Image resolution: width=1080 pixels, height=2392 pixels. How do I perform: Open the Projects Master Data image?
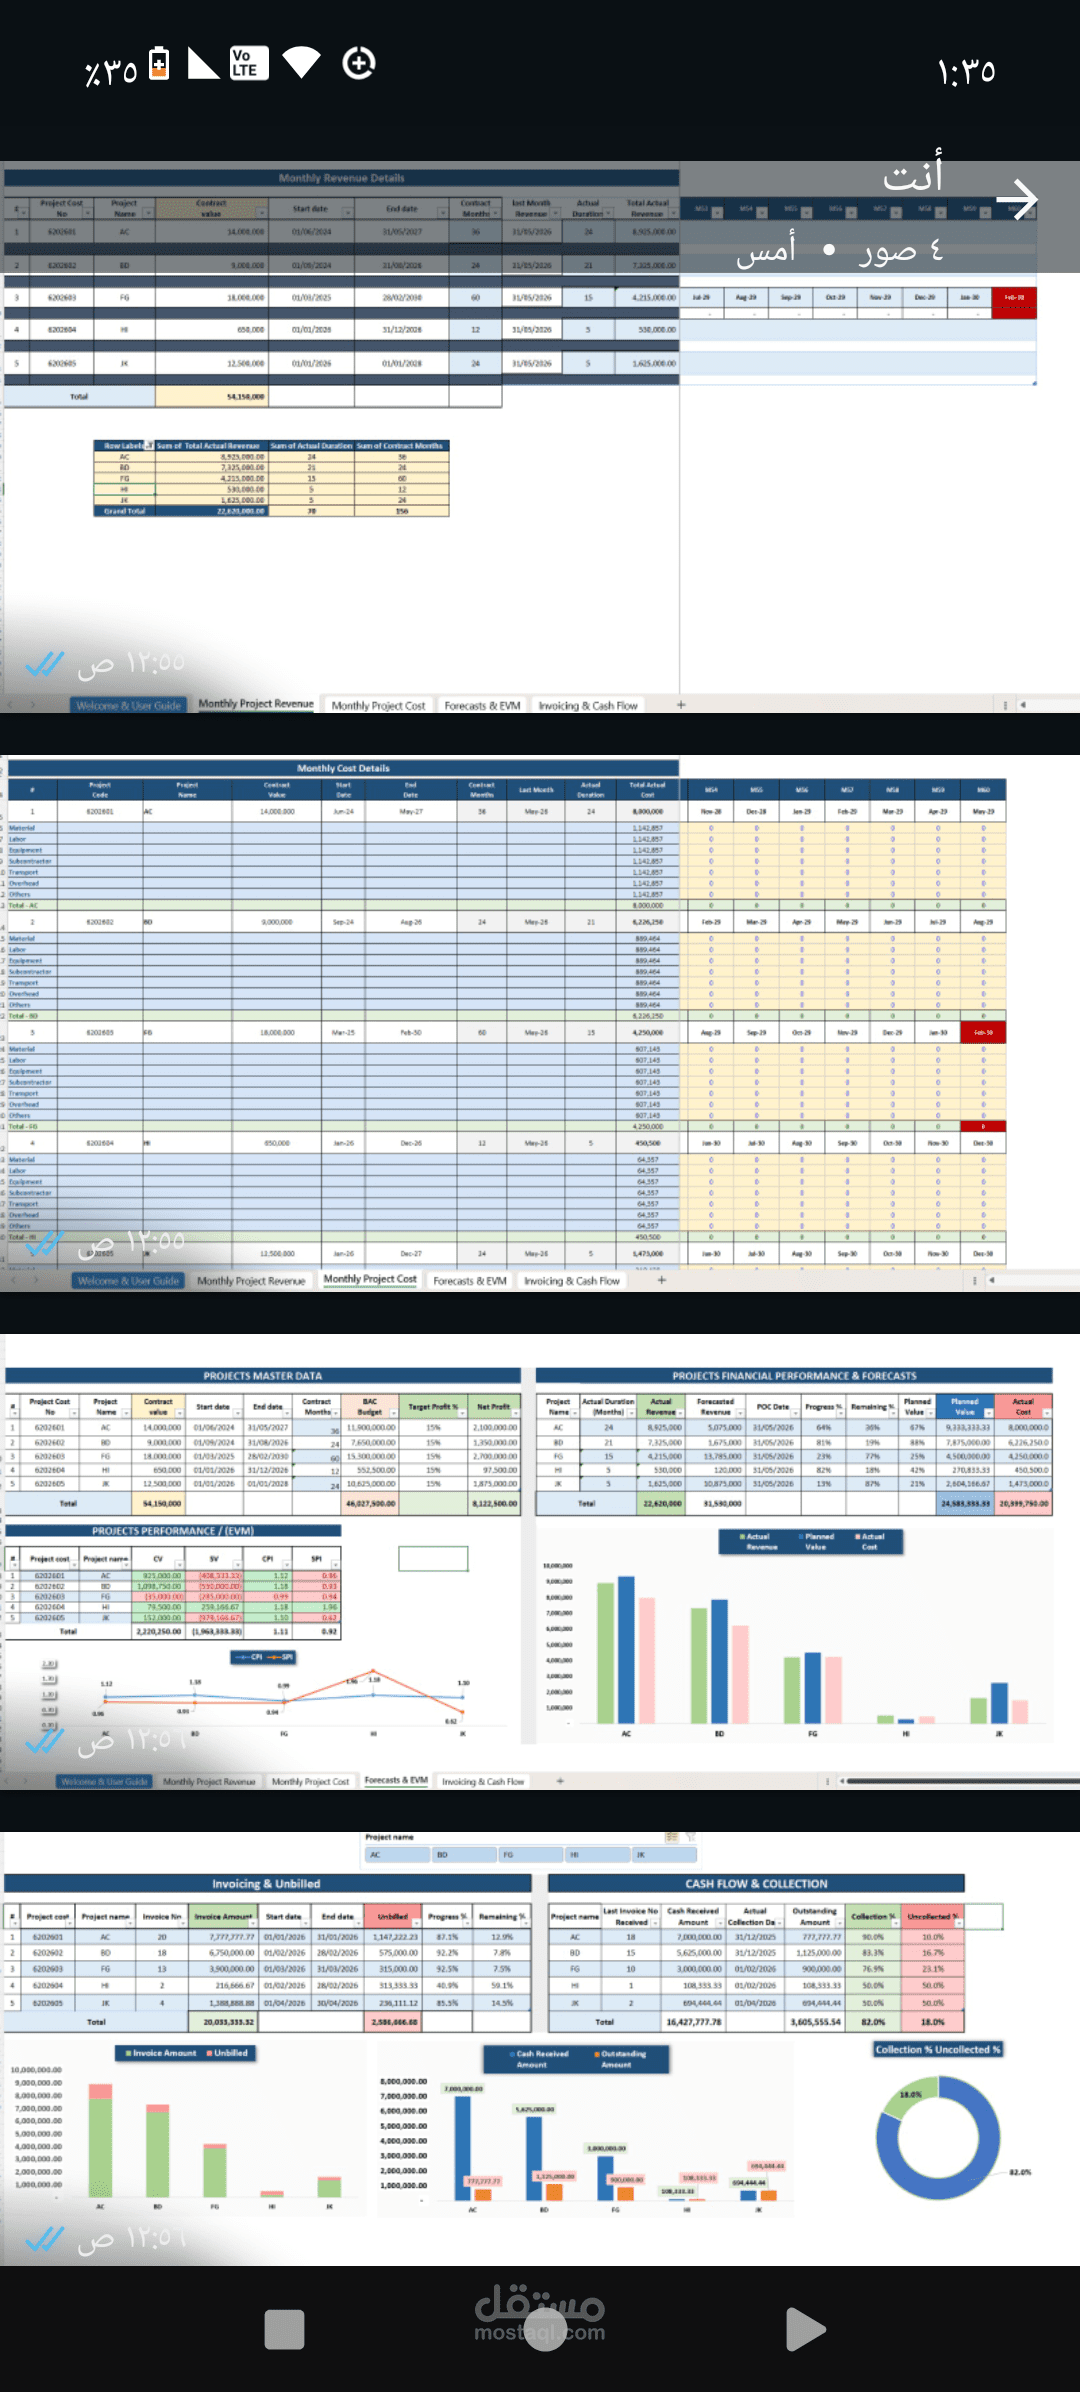(x=540, y=1561)
